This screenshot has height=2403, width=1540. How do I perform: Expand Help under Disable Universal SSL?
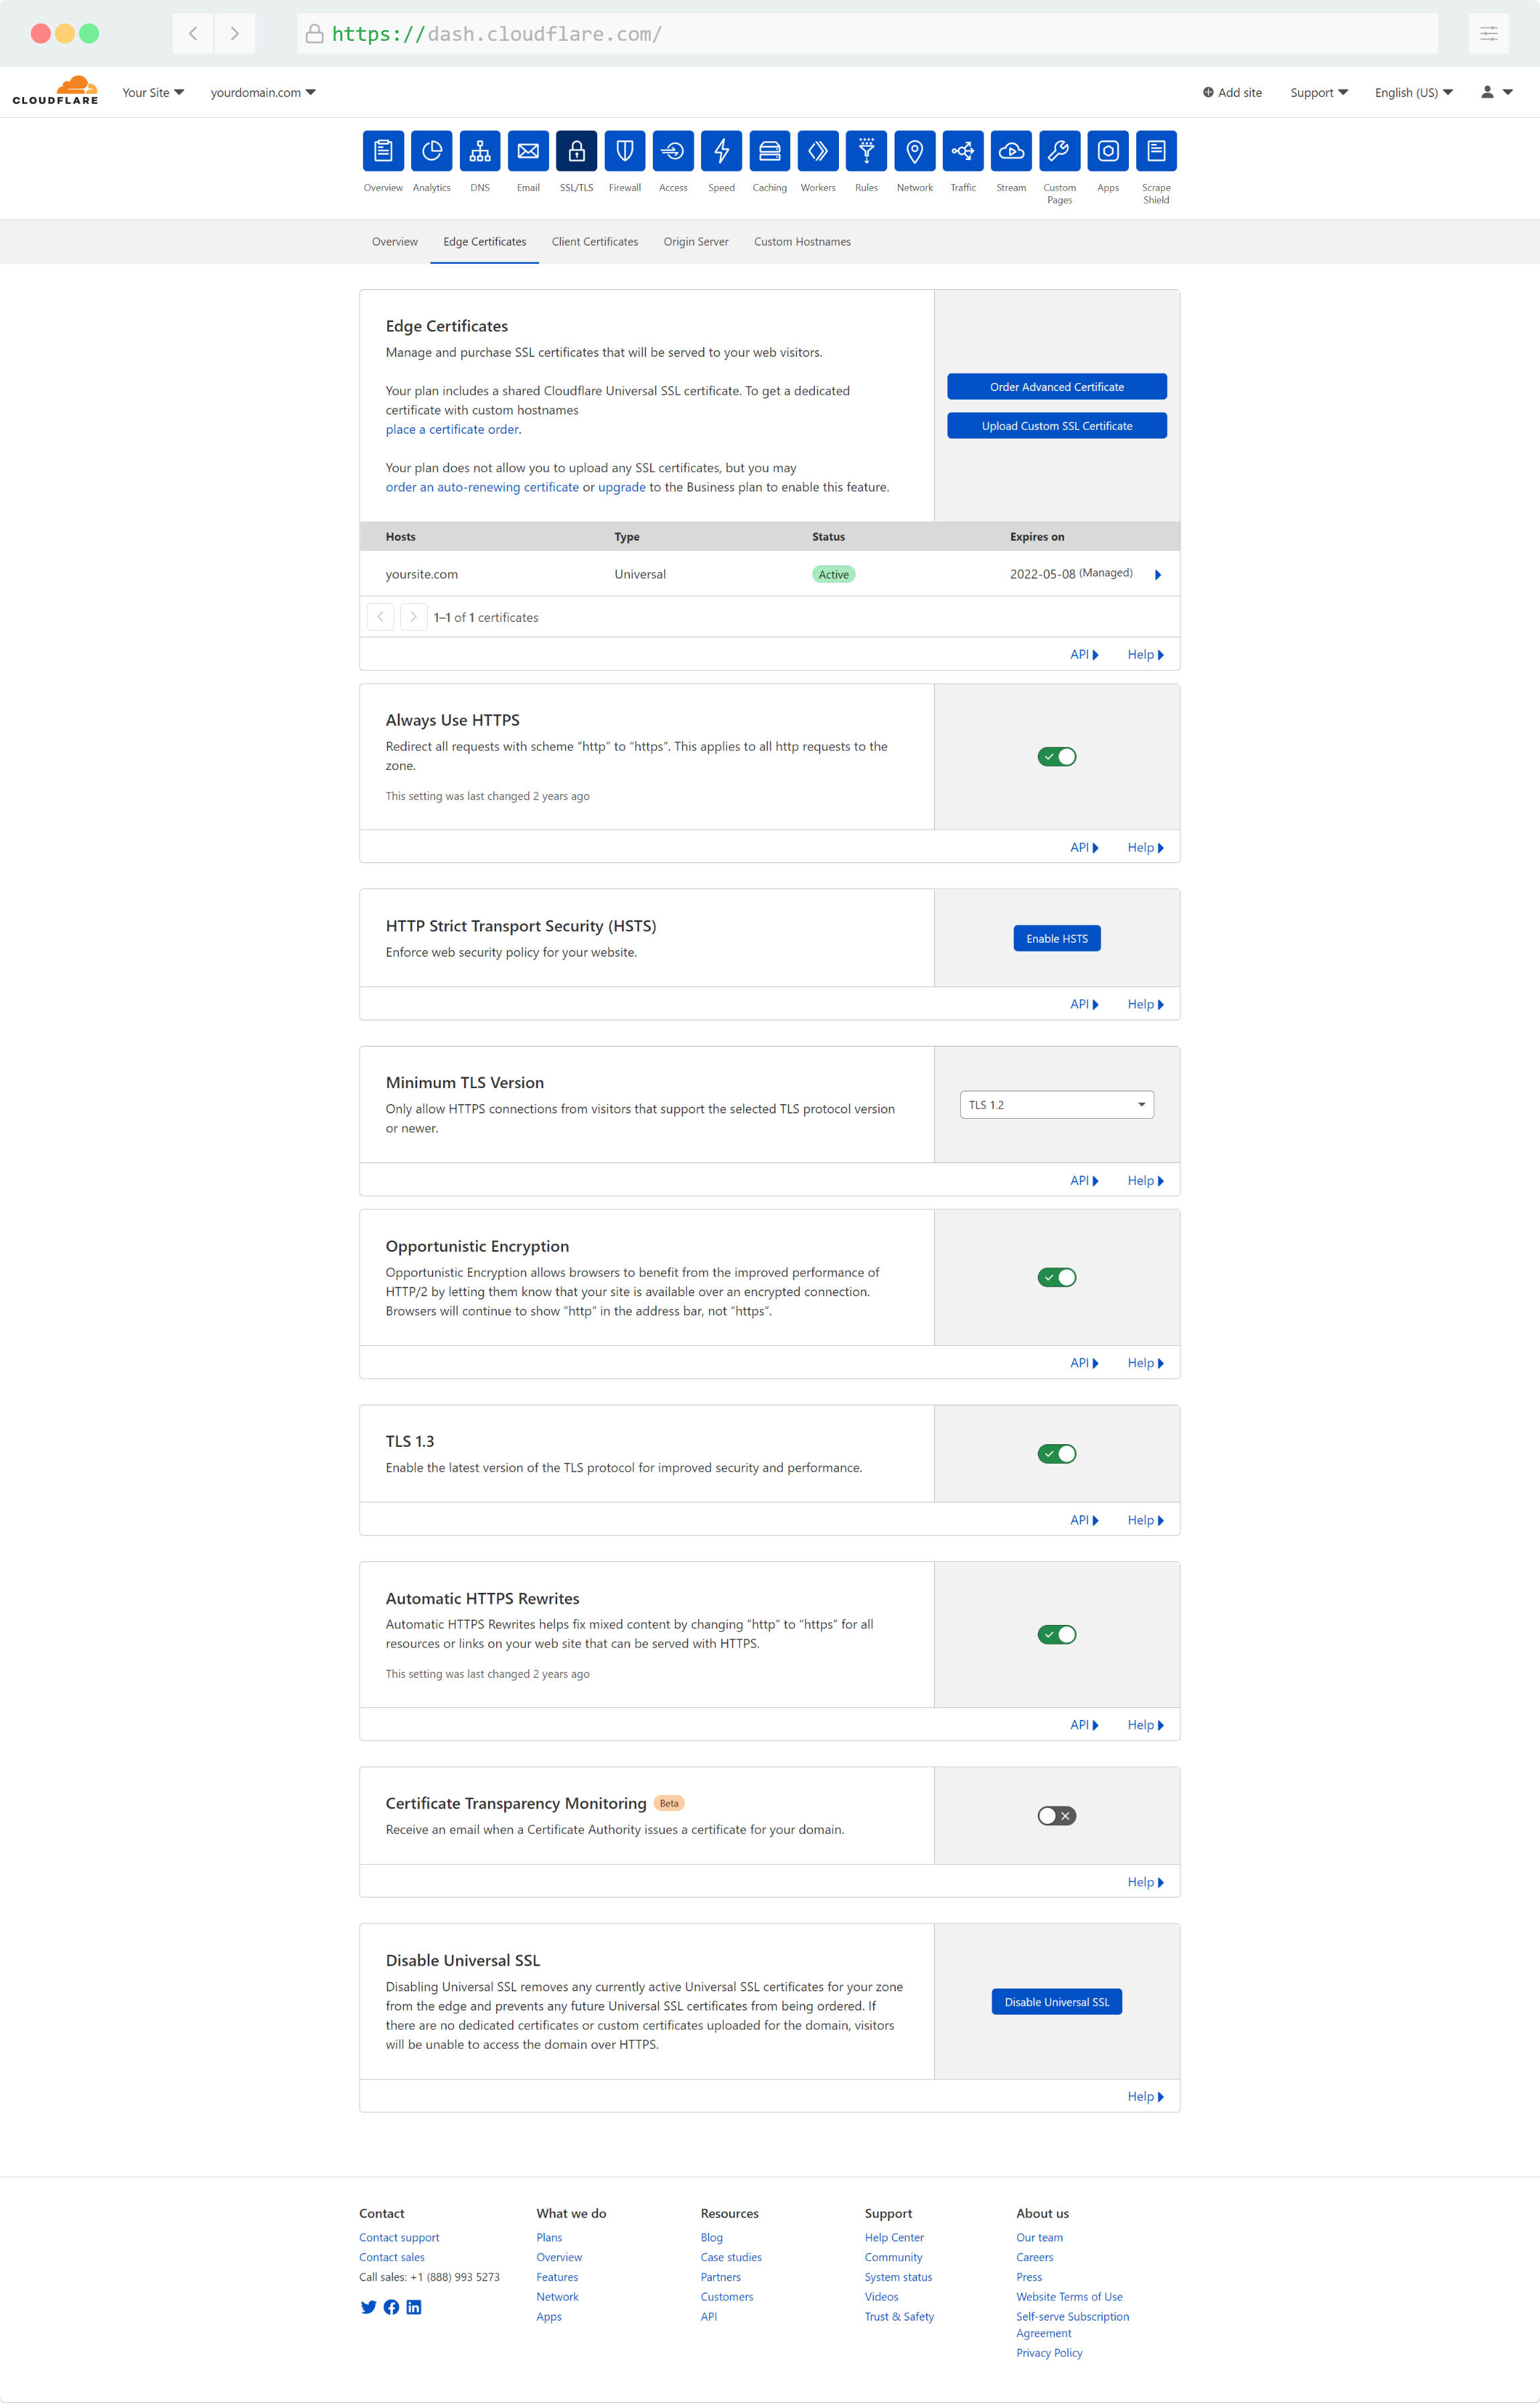(x=1145, y=2097)
